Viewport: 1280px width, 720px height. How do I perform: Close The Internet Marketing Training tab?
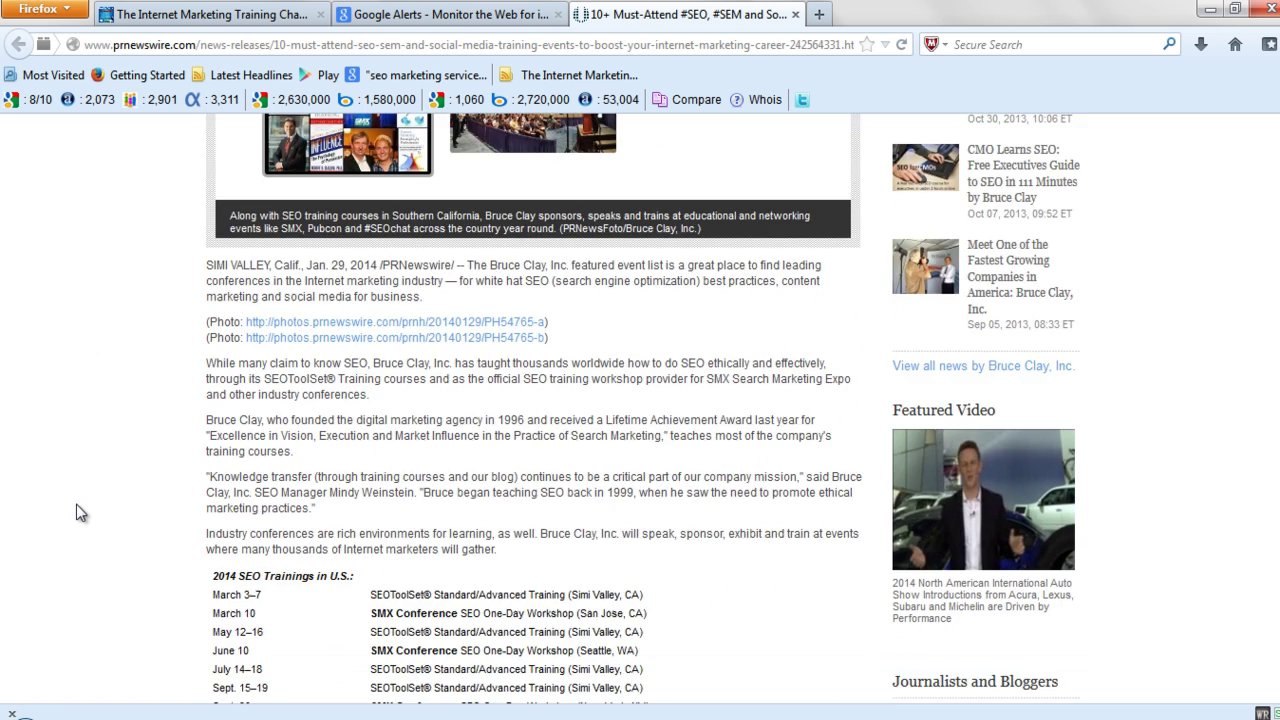pyautogui.click(x=320, y=14)
